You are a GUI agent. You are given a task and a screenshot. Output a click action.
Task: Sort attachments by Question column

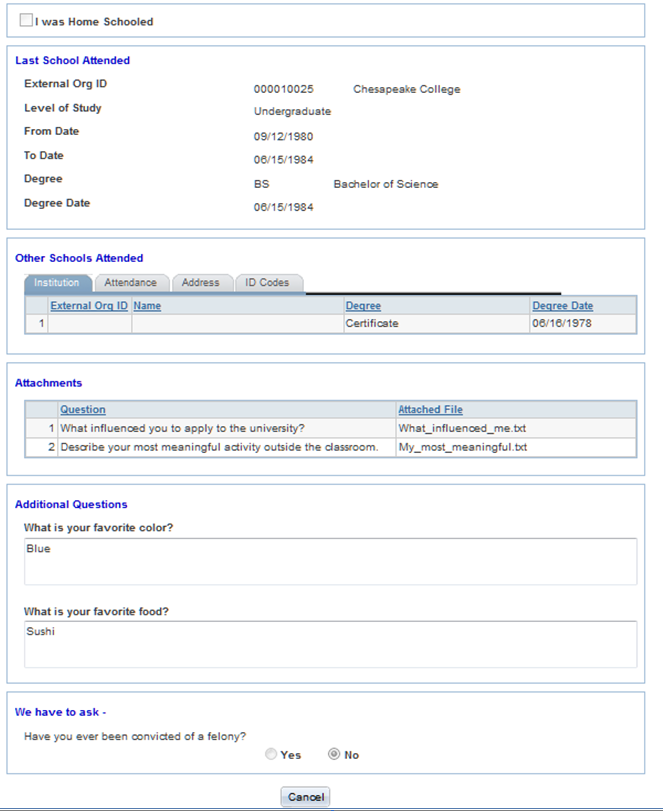[83, 410]
